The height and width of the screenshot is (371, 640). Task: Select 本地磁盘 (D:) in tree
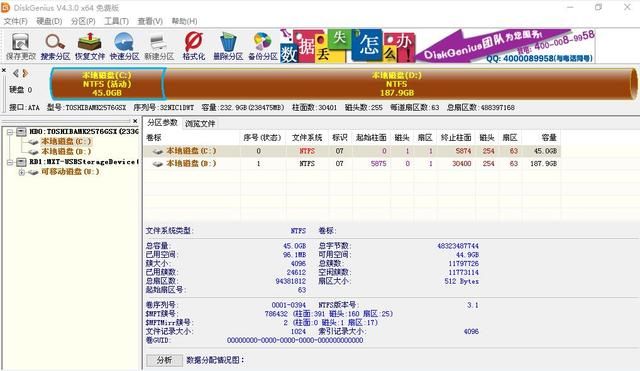pos(66,152)
